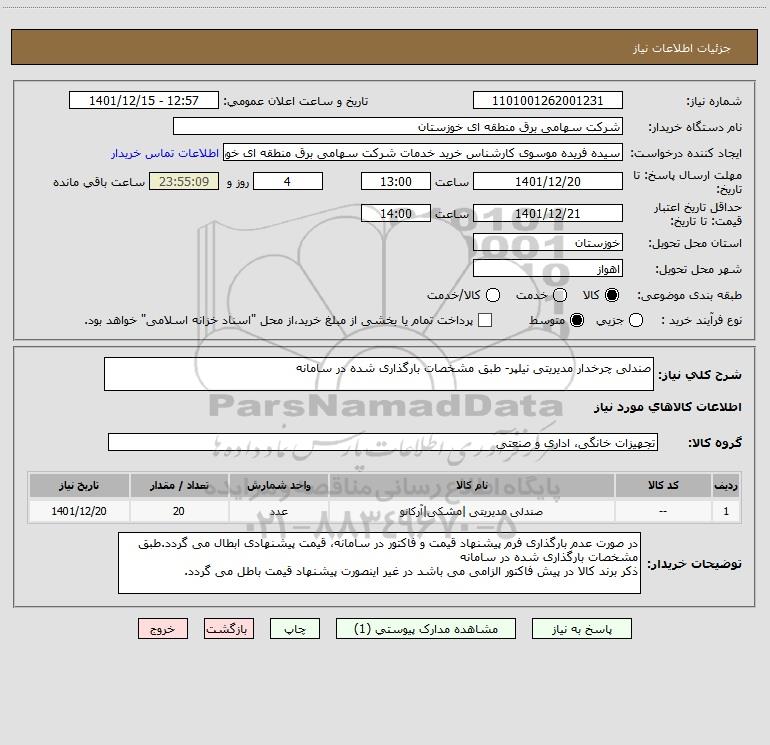The image size is (770, 745).
Task: Open اطلاعات تماس خریدار link
Action: [x=165, y=153]
